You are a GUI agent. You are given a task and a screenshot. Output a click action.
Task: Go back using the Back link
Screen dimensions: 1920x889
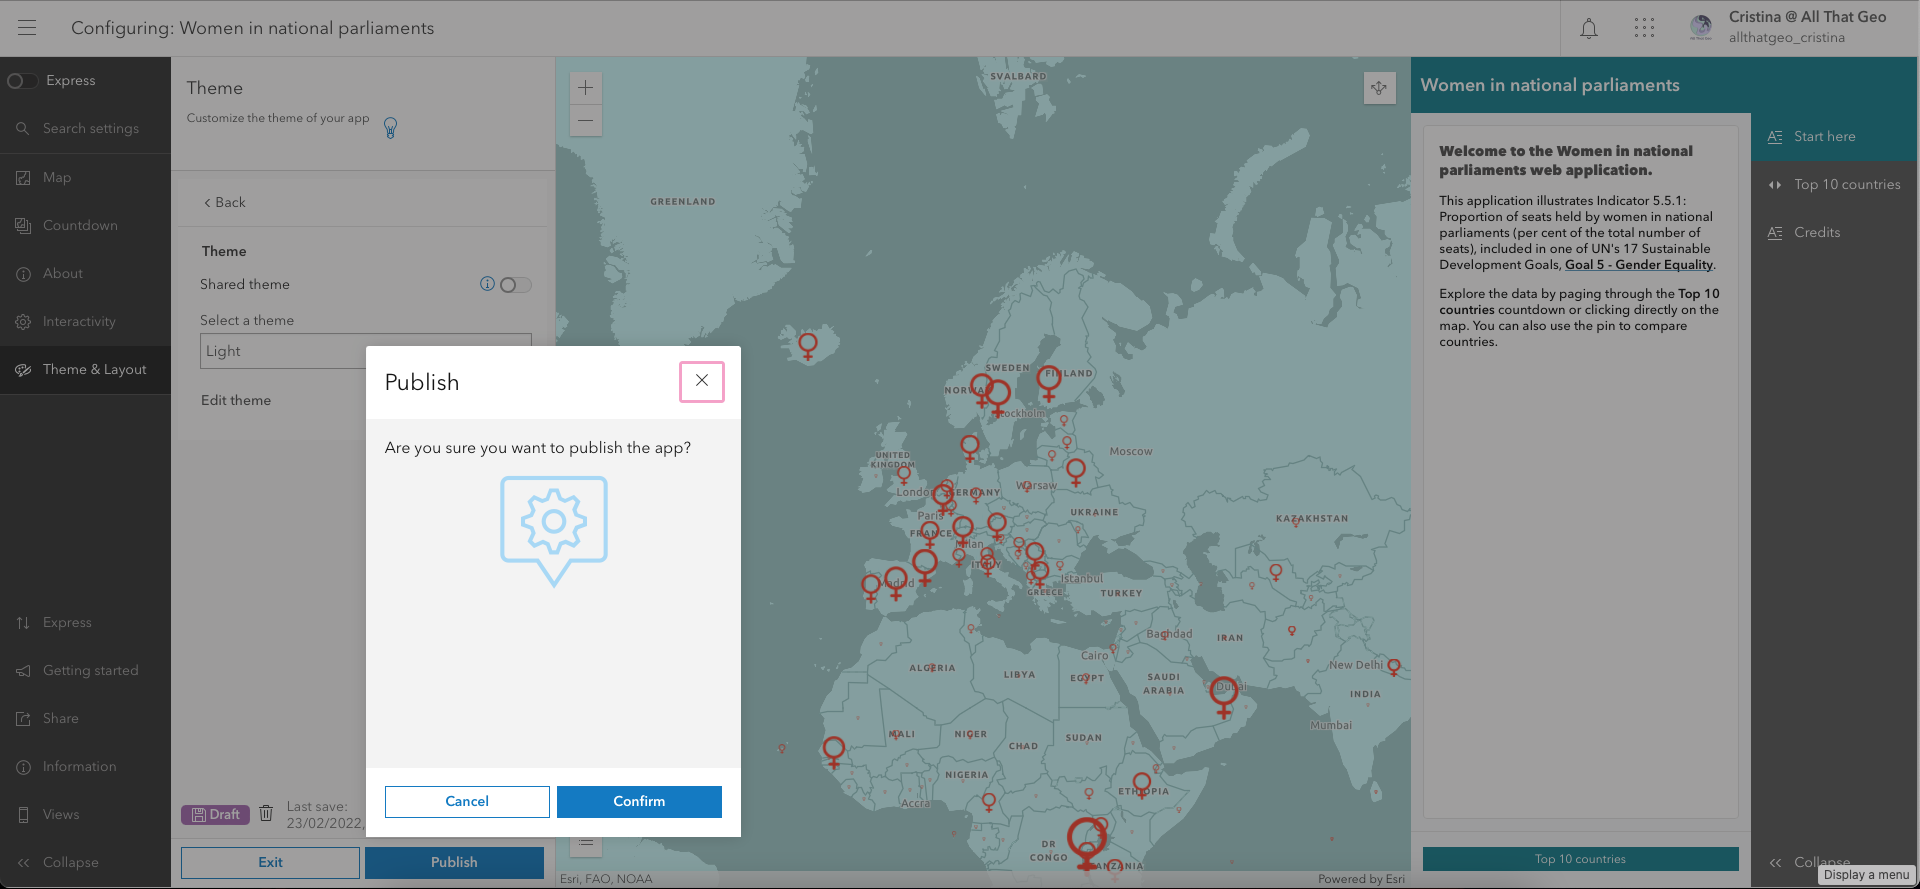point(225,202)
